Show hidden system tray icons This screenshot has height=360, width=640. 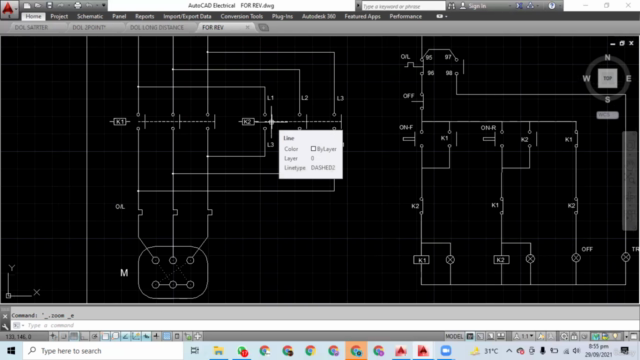(x=509, y=351)
